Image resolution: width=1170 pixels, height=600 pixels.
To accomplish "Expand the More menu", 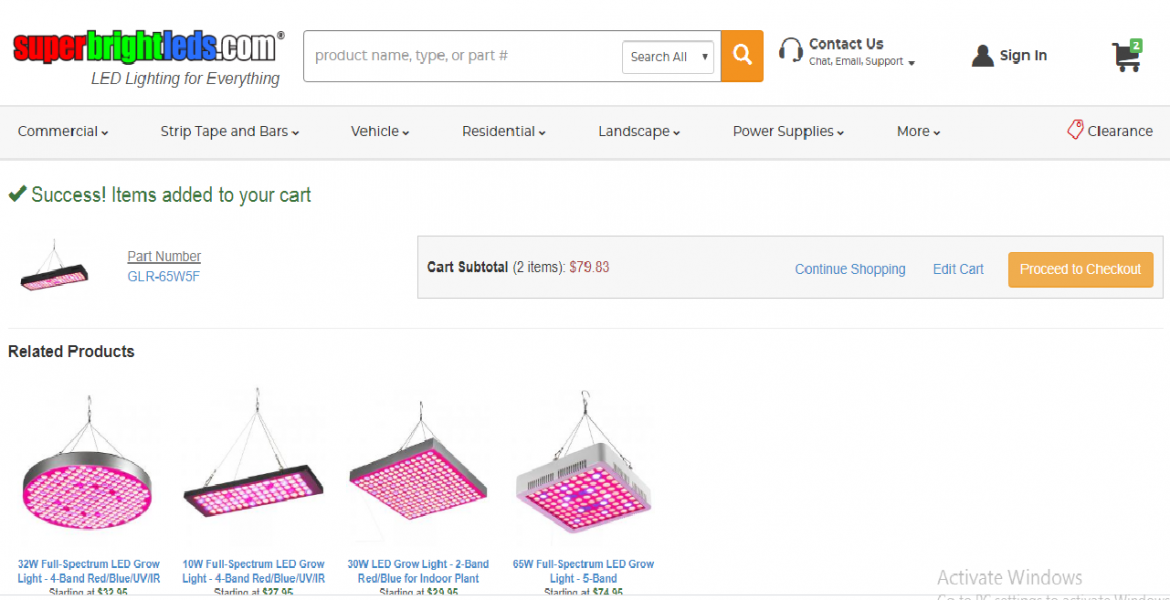I will click(918, 131).
